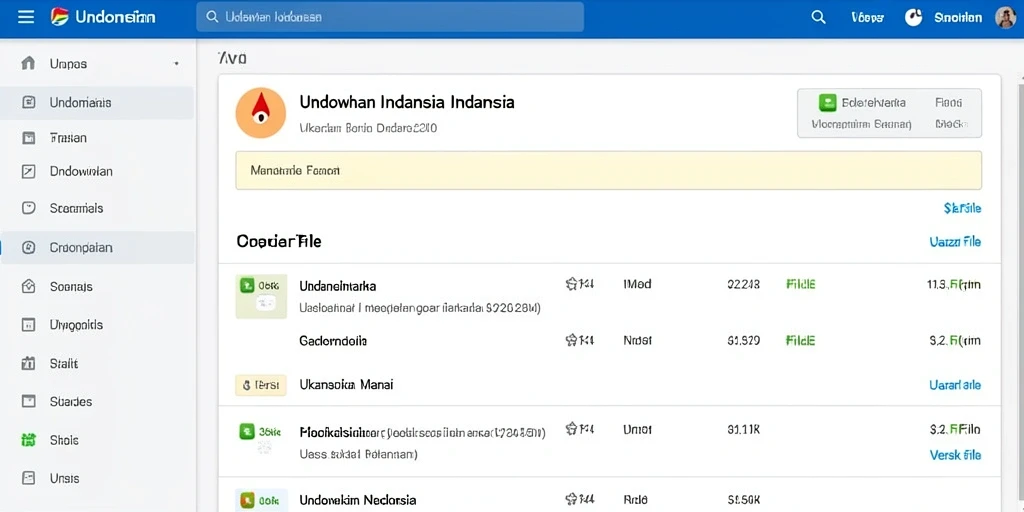This screenshot has height=512, width=1024.
Task: Click the green icon in the top-right box
Action: tap(827, 103)
